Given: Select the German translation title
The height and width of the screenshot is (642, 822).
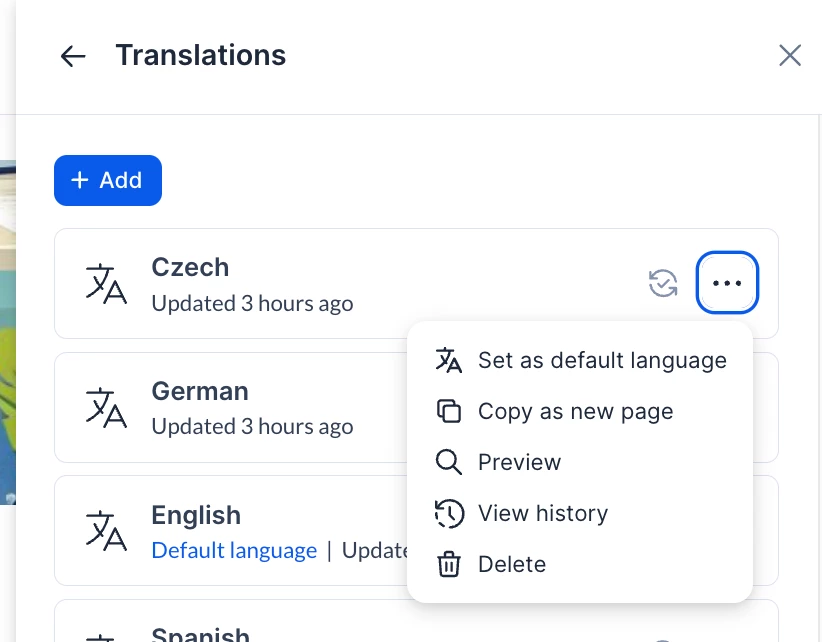Looking at the screenshot, I should (x=200, y=391).
